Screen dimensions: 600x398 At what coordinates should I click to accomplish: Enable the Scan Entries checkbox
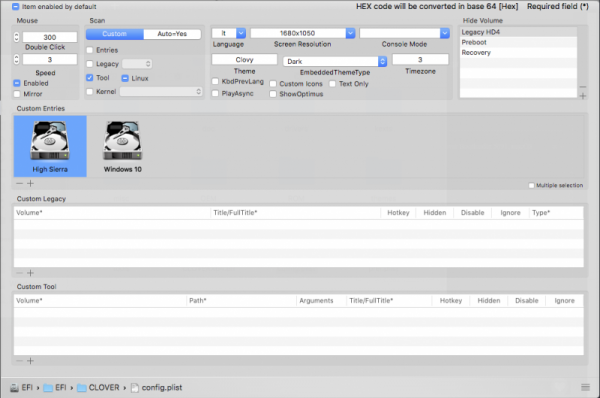click(x=90, y=50)
